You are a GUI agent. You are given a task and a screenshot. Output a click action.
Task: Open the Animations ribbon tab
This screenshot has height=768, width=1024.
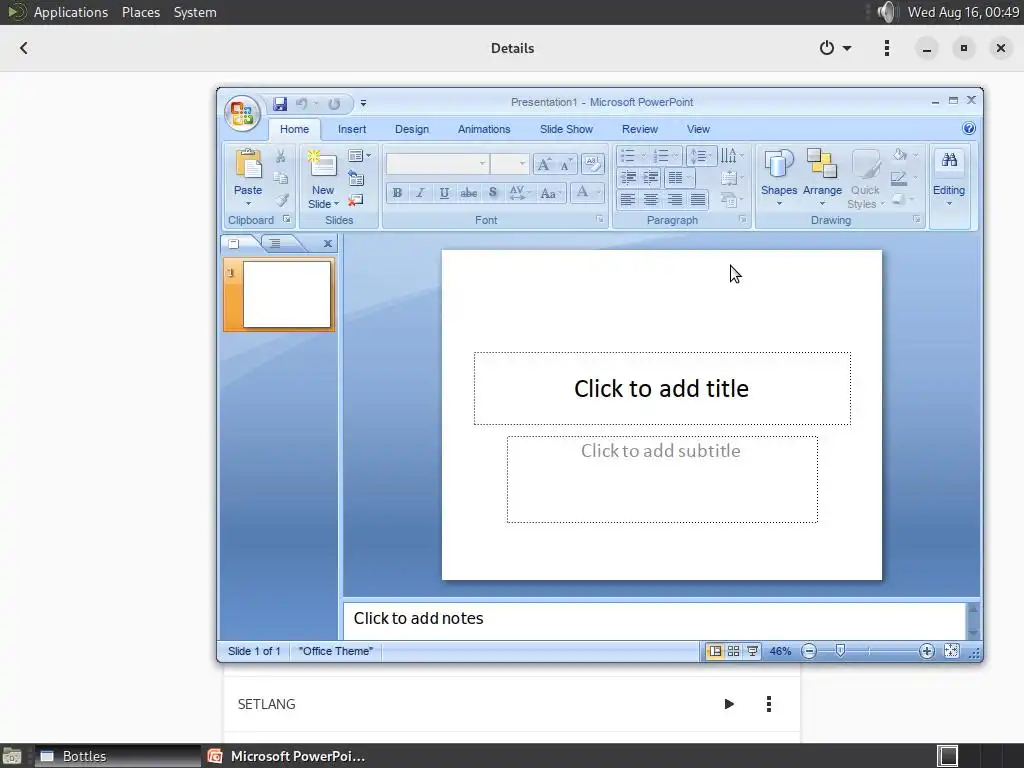click(484, 129)
